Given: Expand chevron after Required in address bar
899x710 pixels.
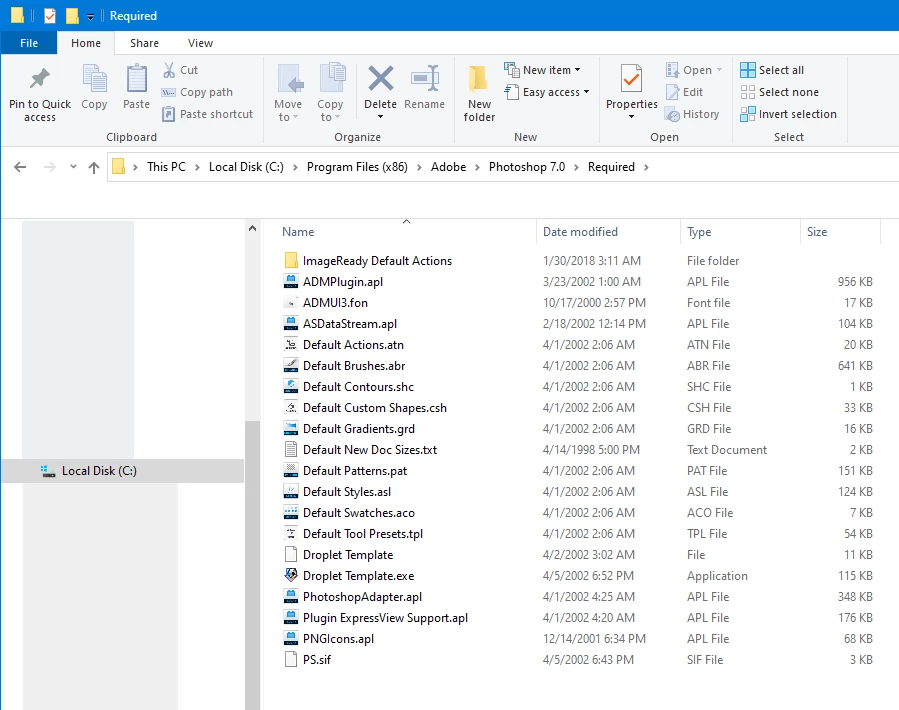Looking at the screenshot, I should coord(646,167).
